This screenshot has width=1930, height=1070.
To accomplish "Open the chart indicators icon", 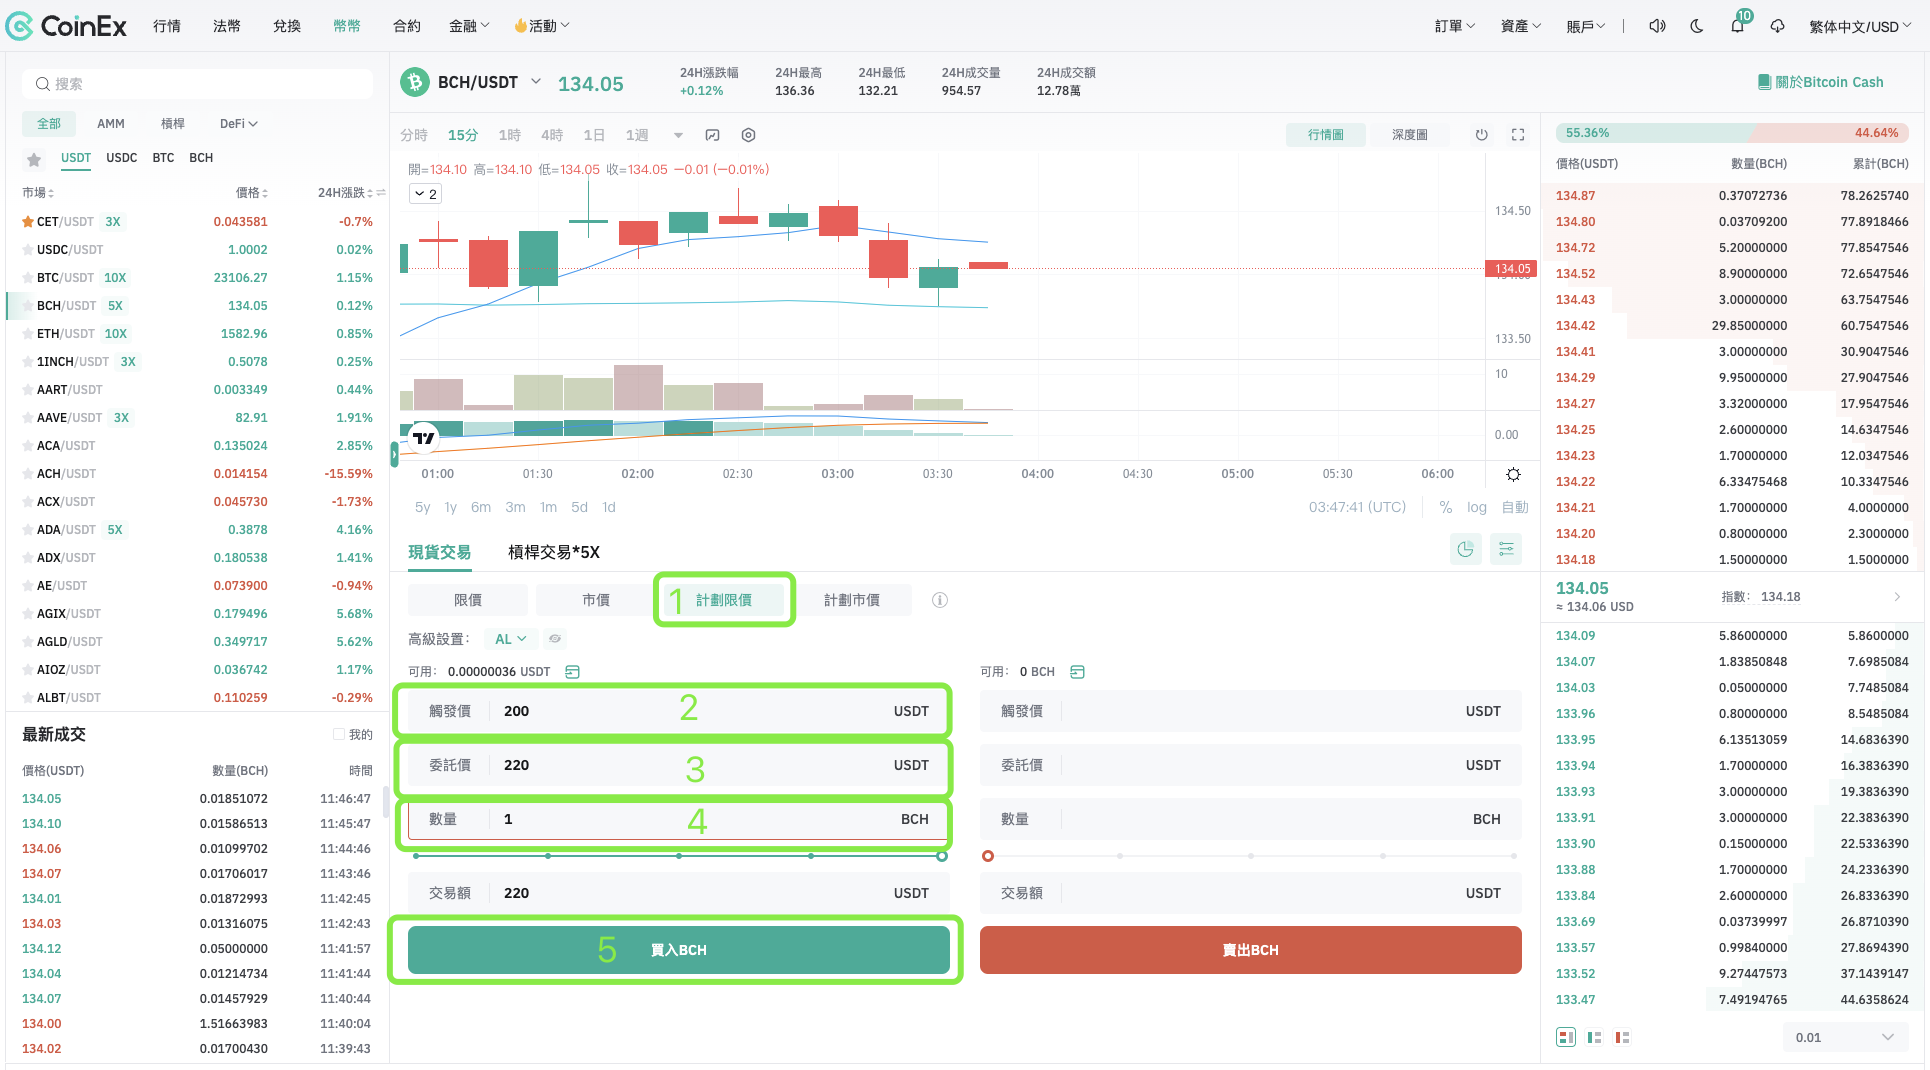I will [712, 135].
